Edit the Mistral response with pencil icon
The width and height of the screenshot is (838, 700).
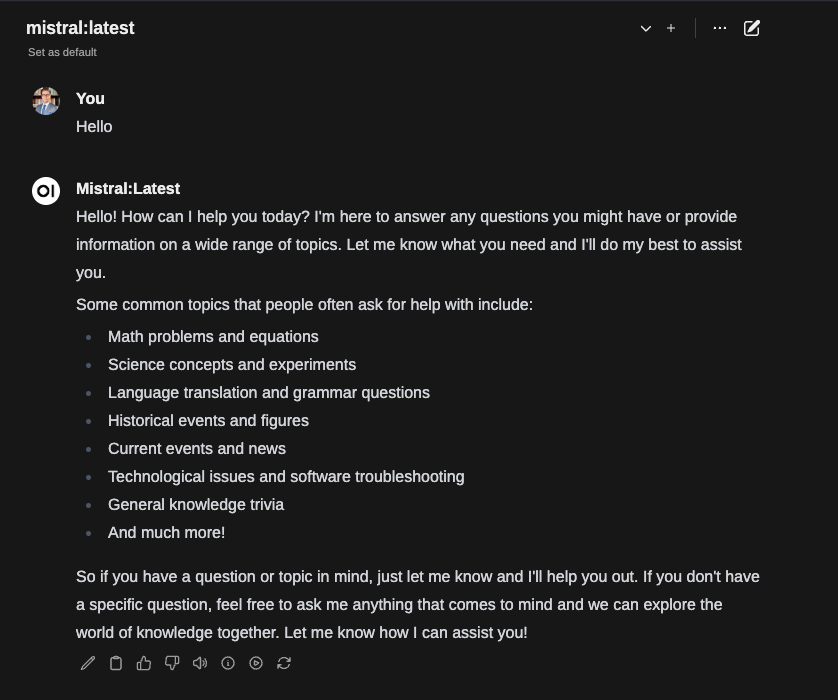click(x=88, y=663)
